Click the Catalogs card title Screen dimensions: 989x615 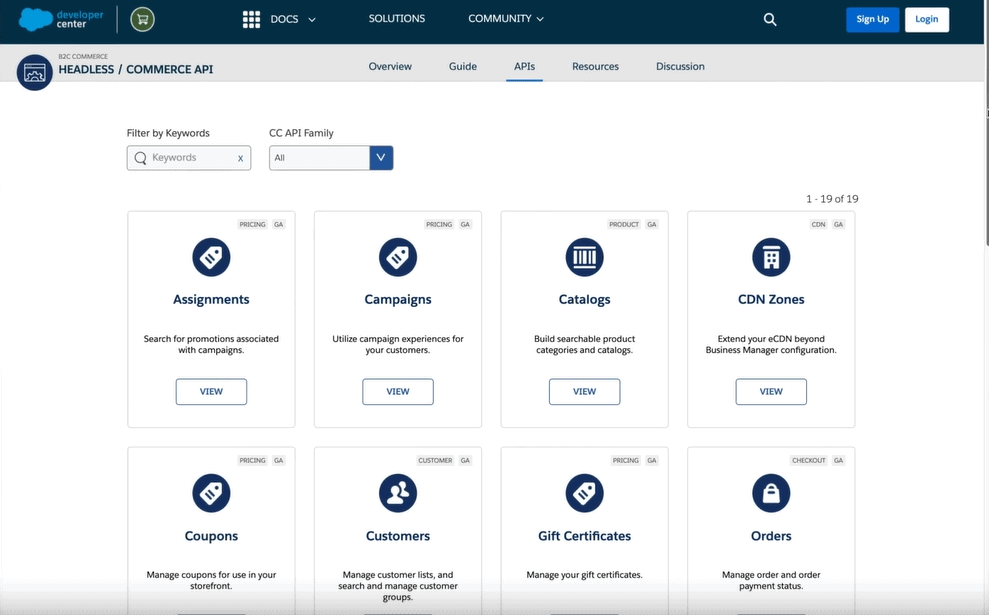pyautogui.click(x=585, y=300)
